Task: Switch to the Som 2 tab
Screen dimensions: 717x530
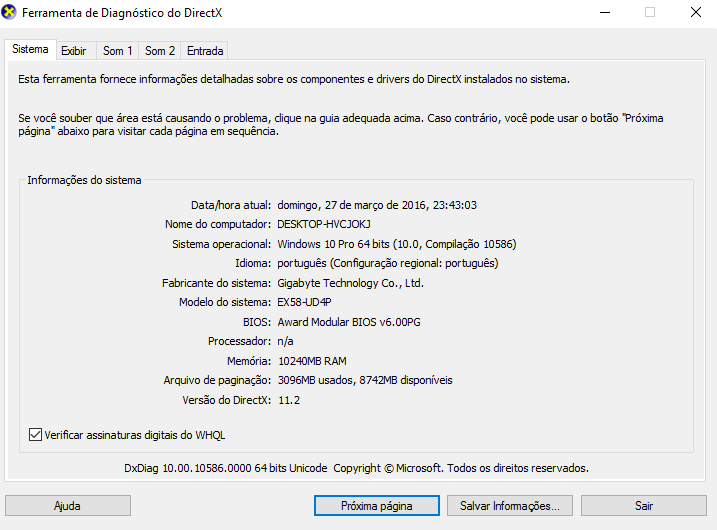Action: (x=160, y=51)
